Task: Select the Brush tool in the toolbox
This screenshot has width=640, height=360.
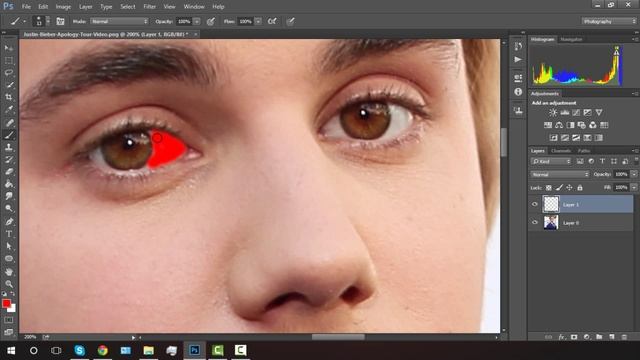Action: tap(9, 135)
